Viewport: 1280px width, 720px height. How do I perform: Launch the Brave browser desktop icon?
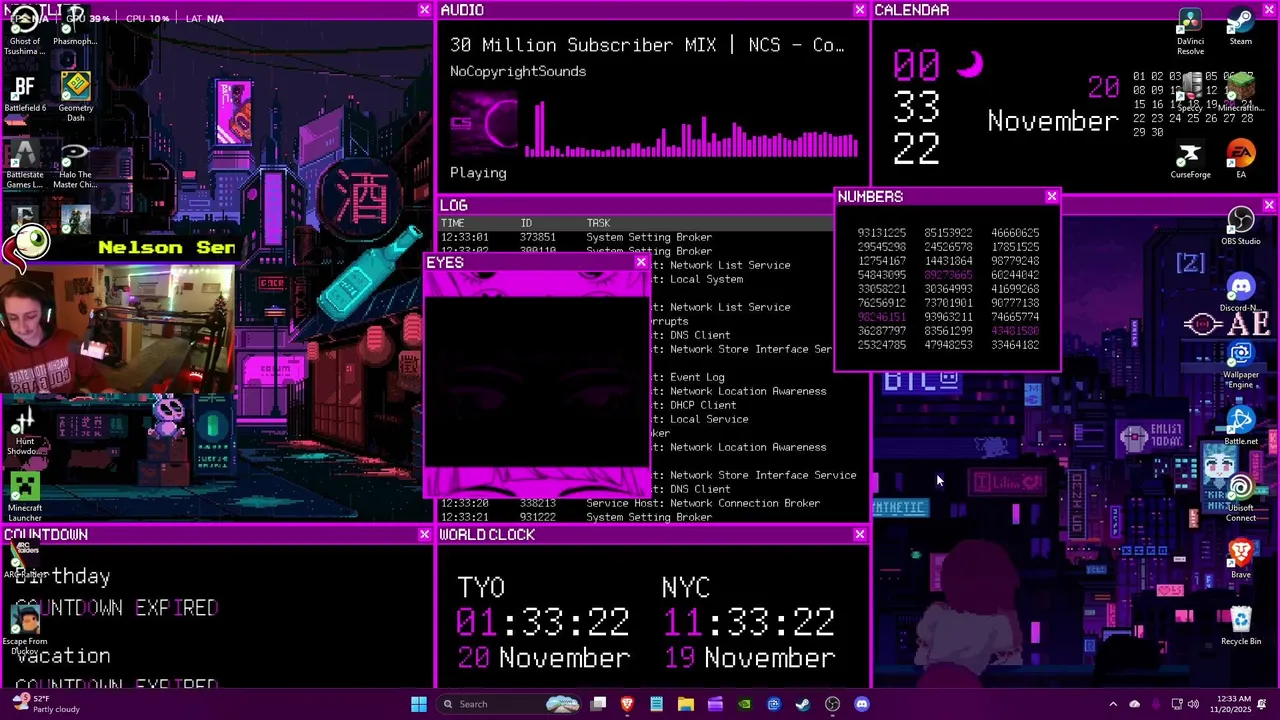pyautogui.click(x=1241, y=560)
